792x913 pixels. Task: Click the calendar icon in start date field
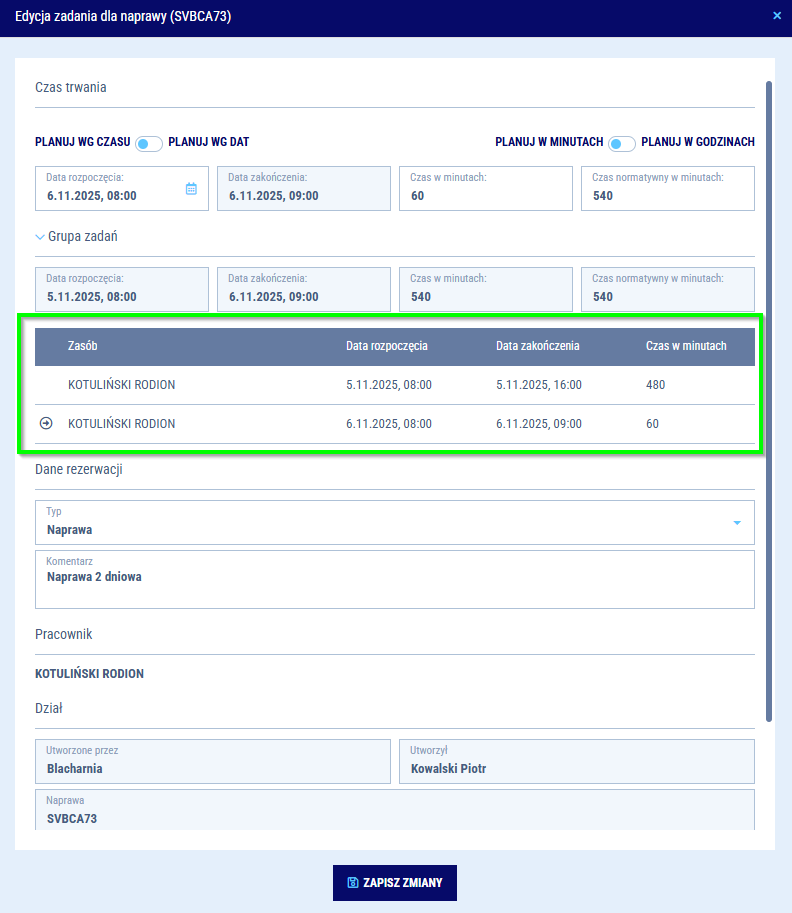click(x=191, y=188)
